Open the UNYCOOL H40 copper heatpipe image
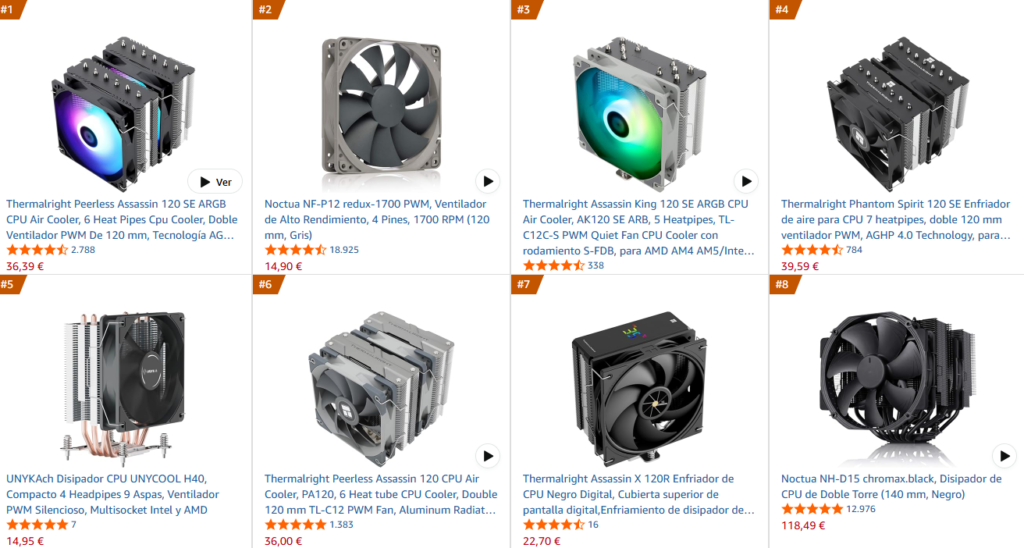The image size is (1024, 548). click(123, 388)
